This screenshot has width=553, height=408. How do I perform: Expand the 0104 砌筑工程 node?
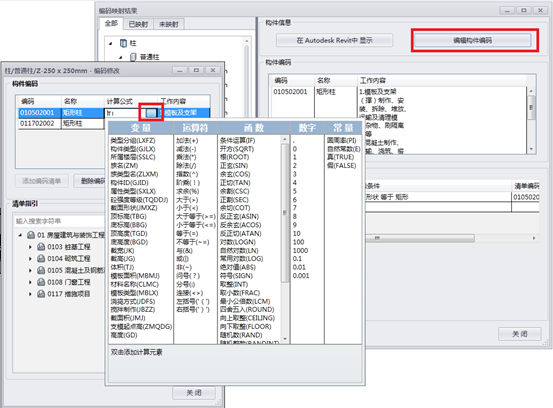click(30, 258)
